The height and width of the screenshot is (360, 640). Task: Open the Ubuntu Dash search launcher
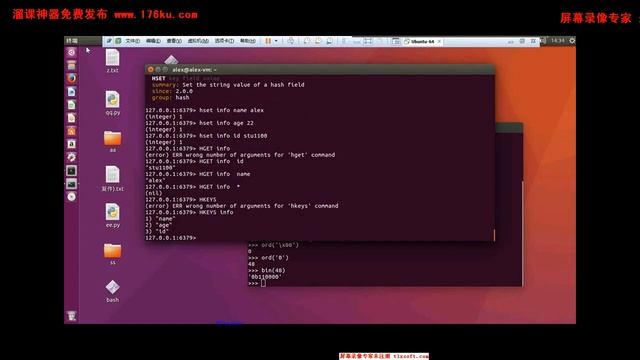[71, 52]
